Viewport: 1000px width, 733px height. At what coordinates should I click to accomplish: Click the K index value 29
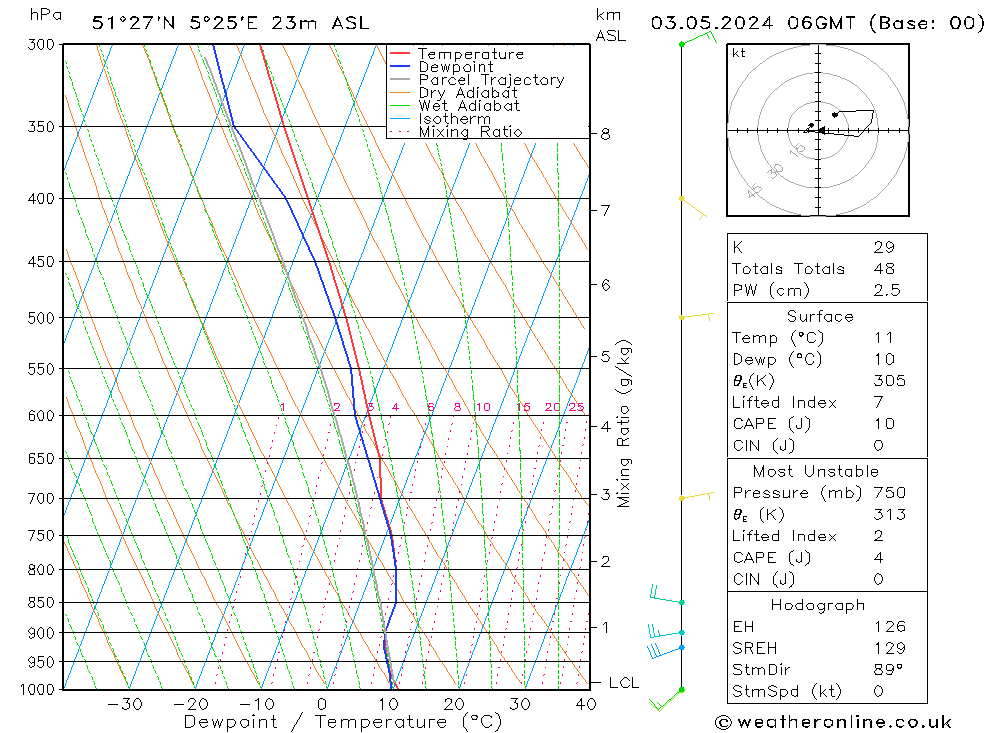(x=884, y=248)
